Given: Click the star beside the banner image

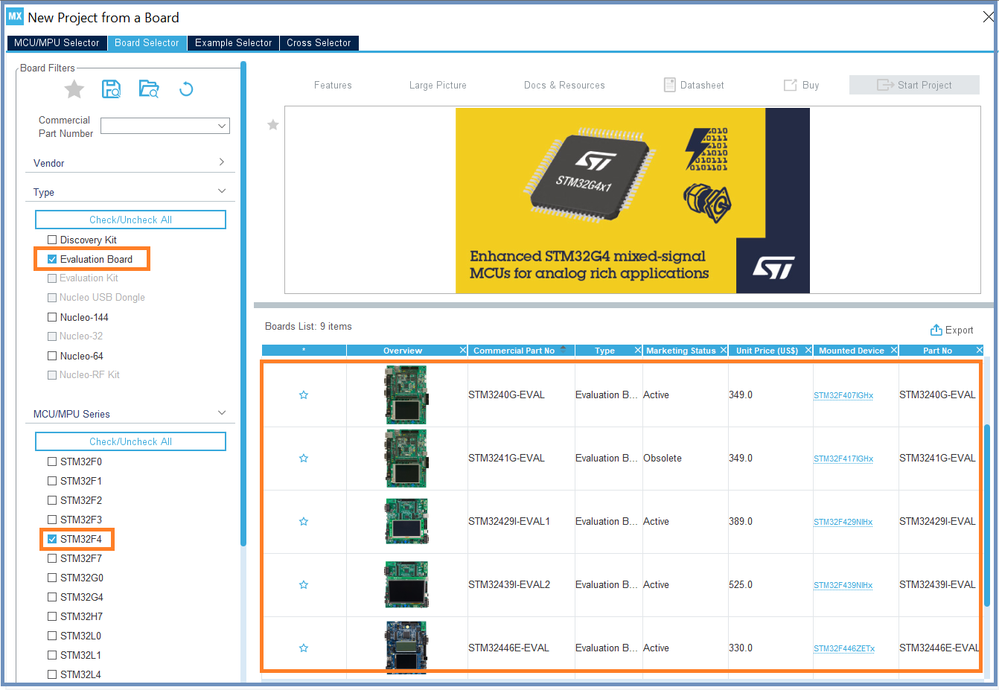Looking at the screenshot, I should (x=273, y=125).
